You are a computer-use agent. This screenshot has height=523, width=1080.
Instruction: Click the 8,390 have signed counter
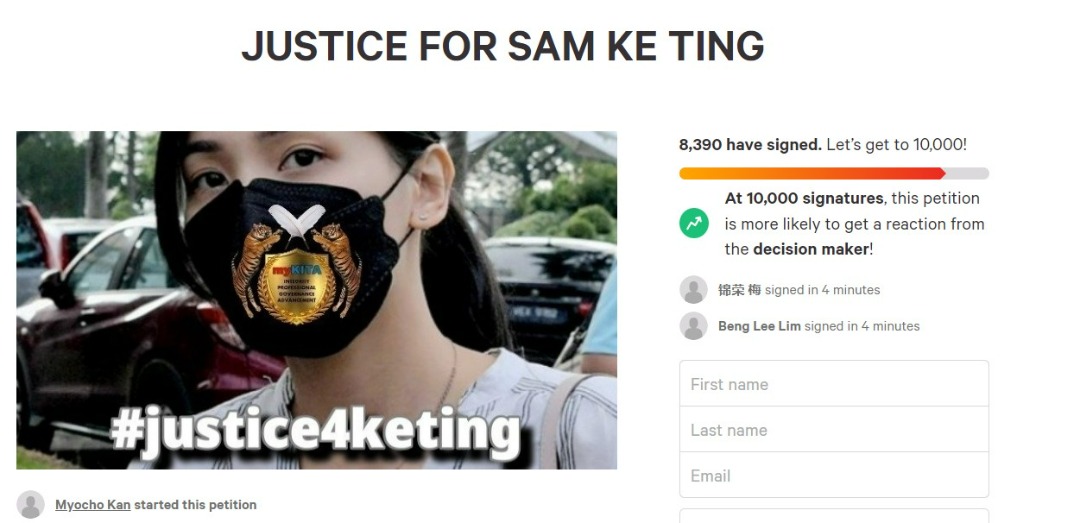click(750, 145)
